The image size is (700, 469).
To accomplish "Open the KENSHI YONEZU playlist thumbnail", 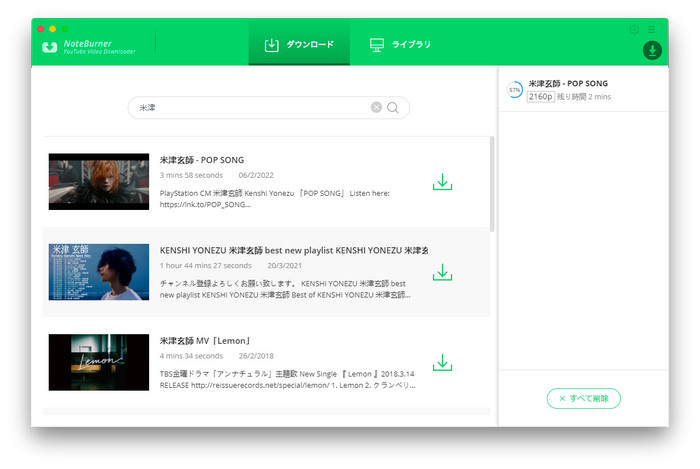I will click(99, 272).
